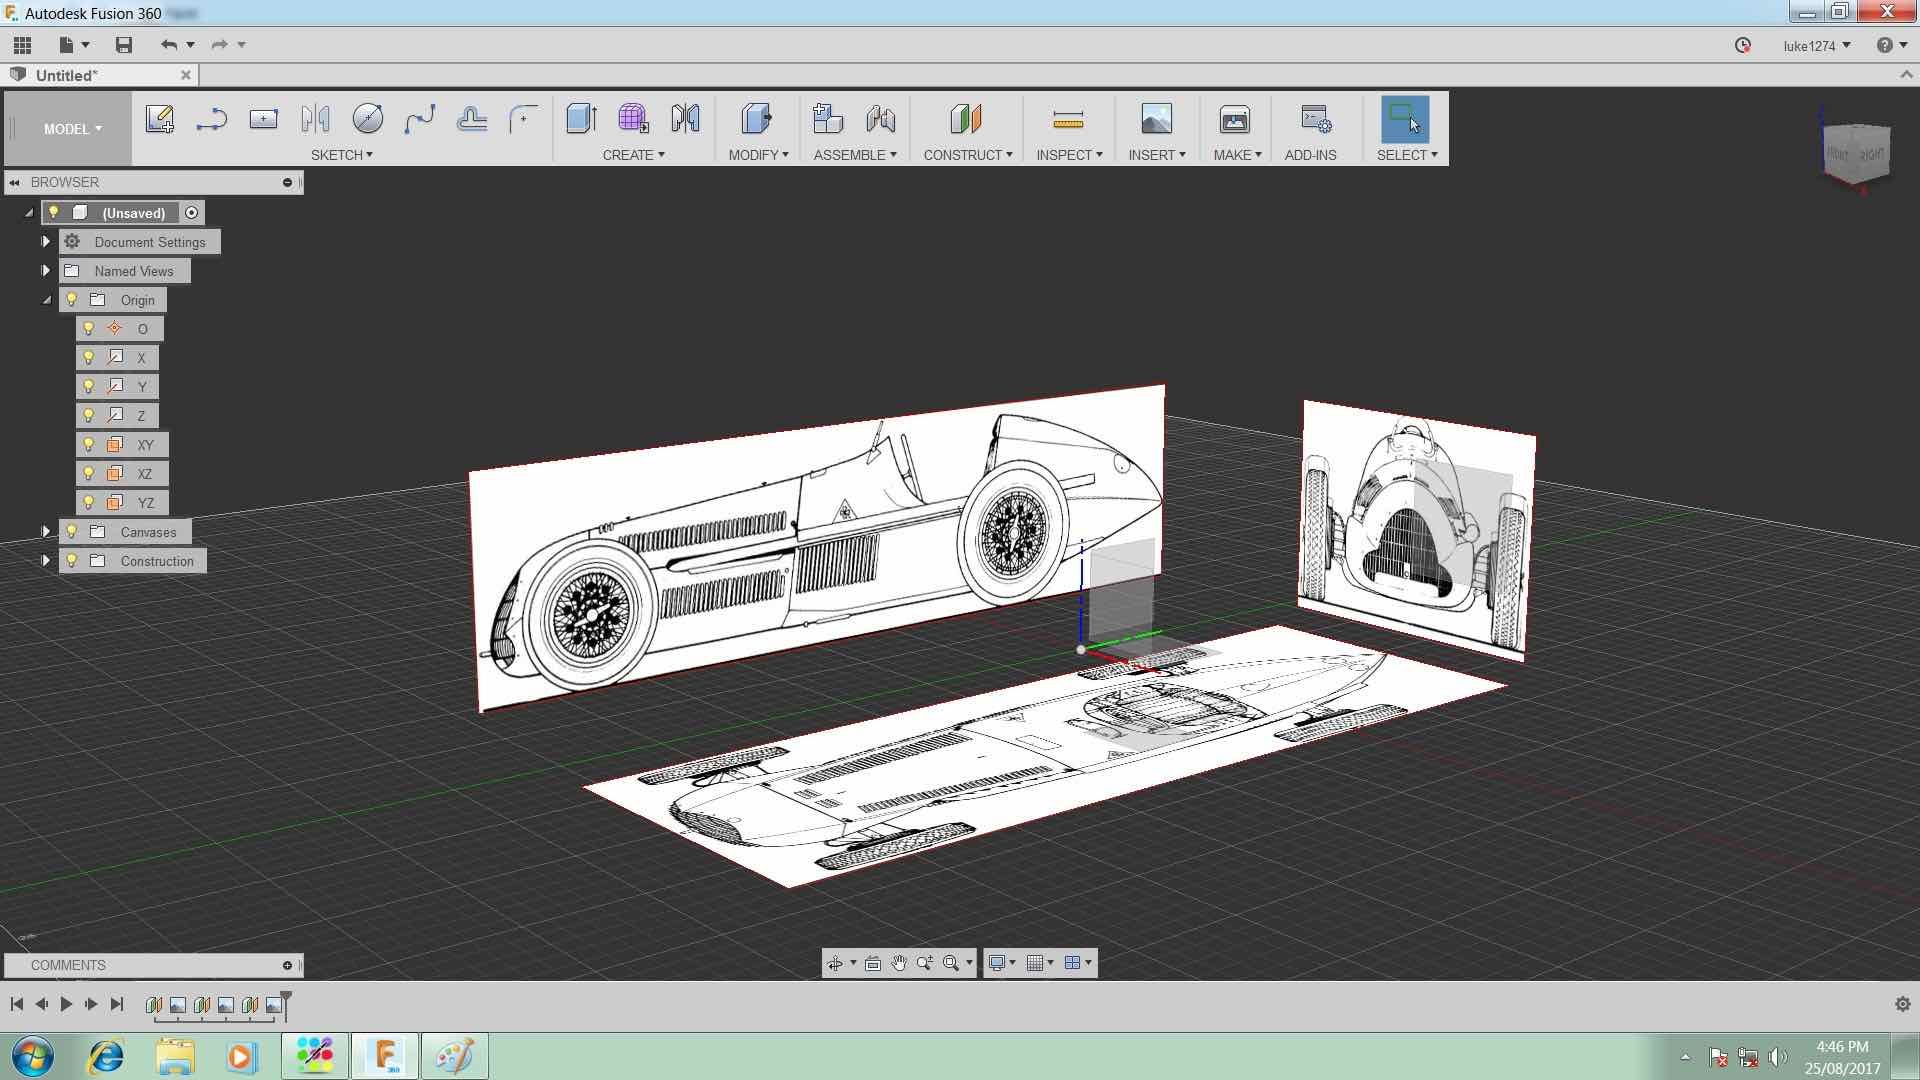Screen dimensions: 1920x1080
Task: Open the File menu dropdown arrow
Action: click(85, 45)
